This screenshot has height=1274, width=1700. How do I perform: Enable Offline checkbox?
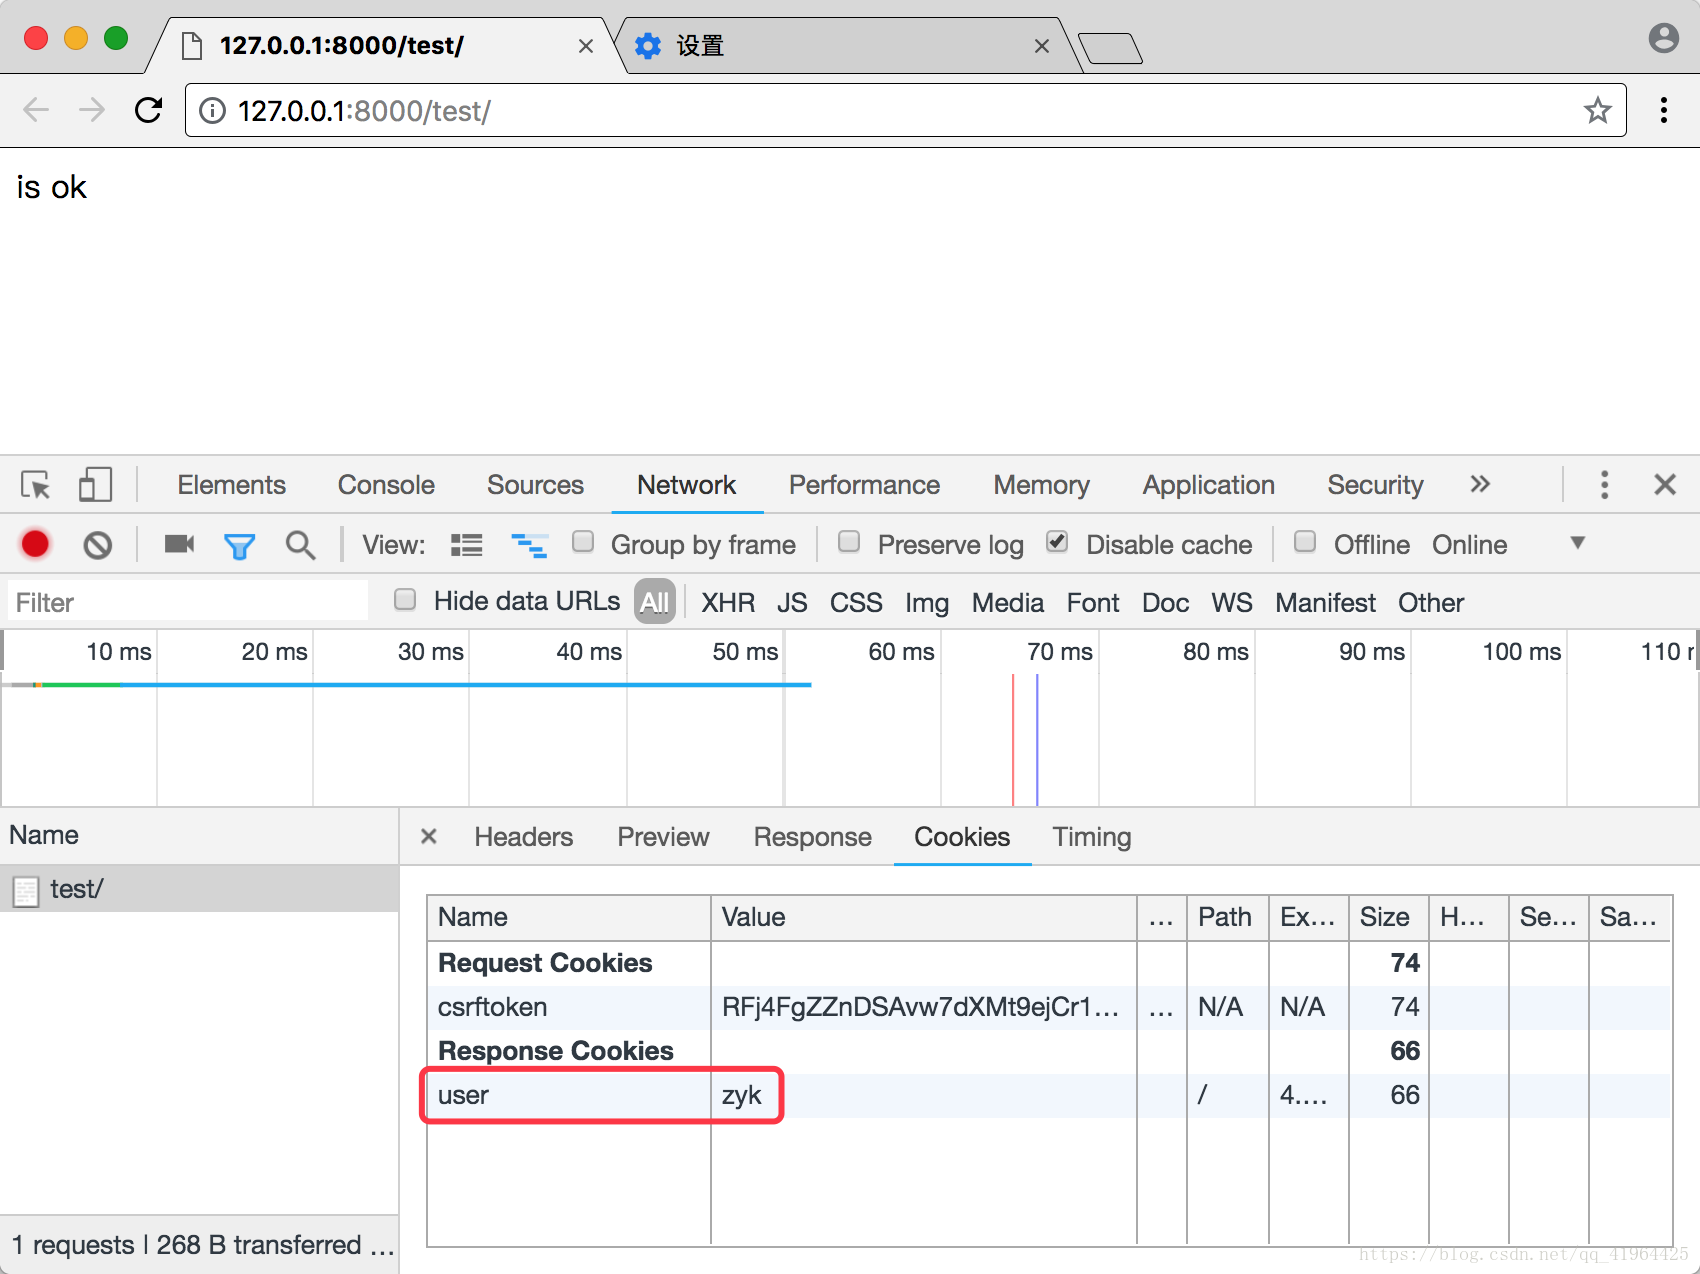point(1305,541)
